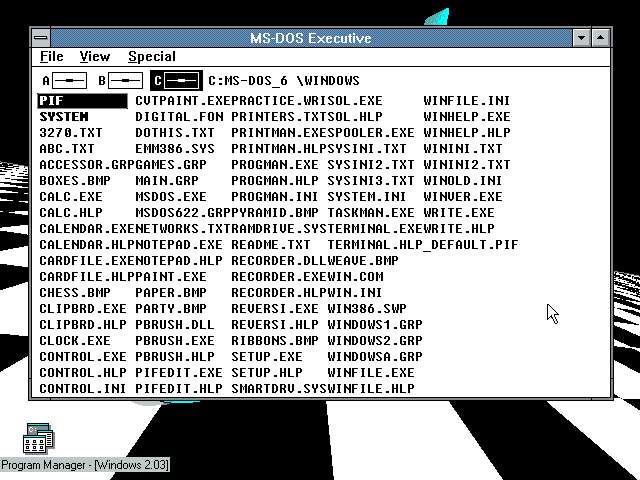Select RIBBONS.BMP file

click(275, 340)
